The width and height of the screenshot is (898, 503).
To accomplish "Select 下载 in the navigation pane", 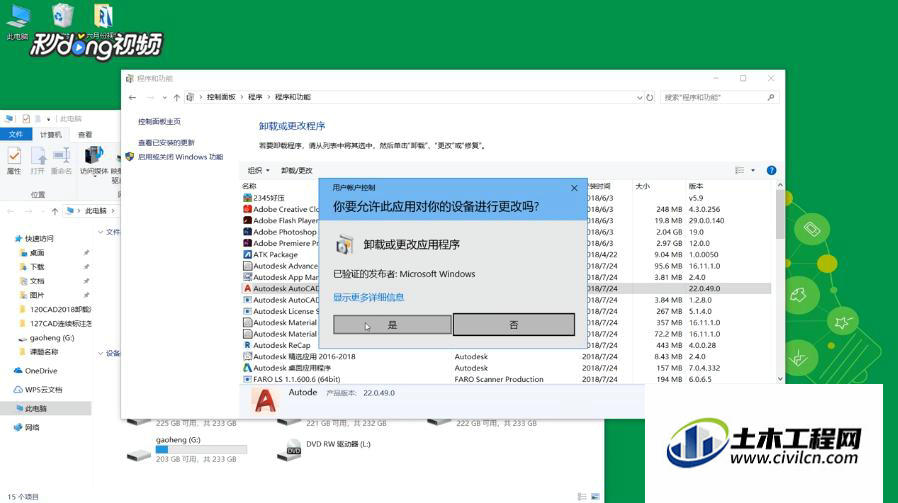I will pyautogui.click(x=37, y=267).
